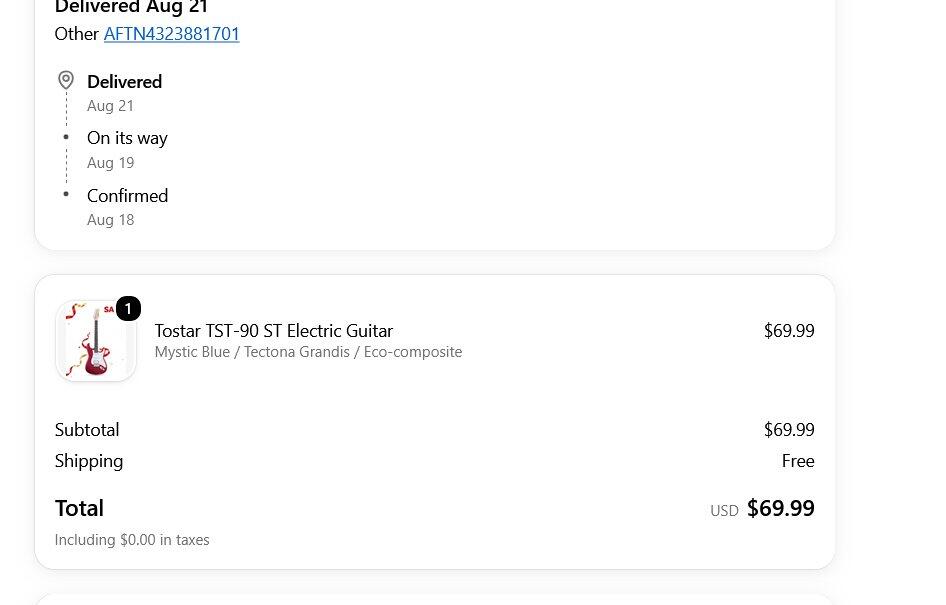Click the Shipping label
This screenshot has width=946, height=605.
tap(89, 461)
